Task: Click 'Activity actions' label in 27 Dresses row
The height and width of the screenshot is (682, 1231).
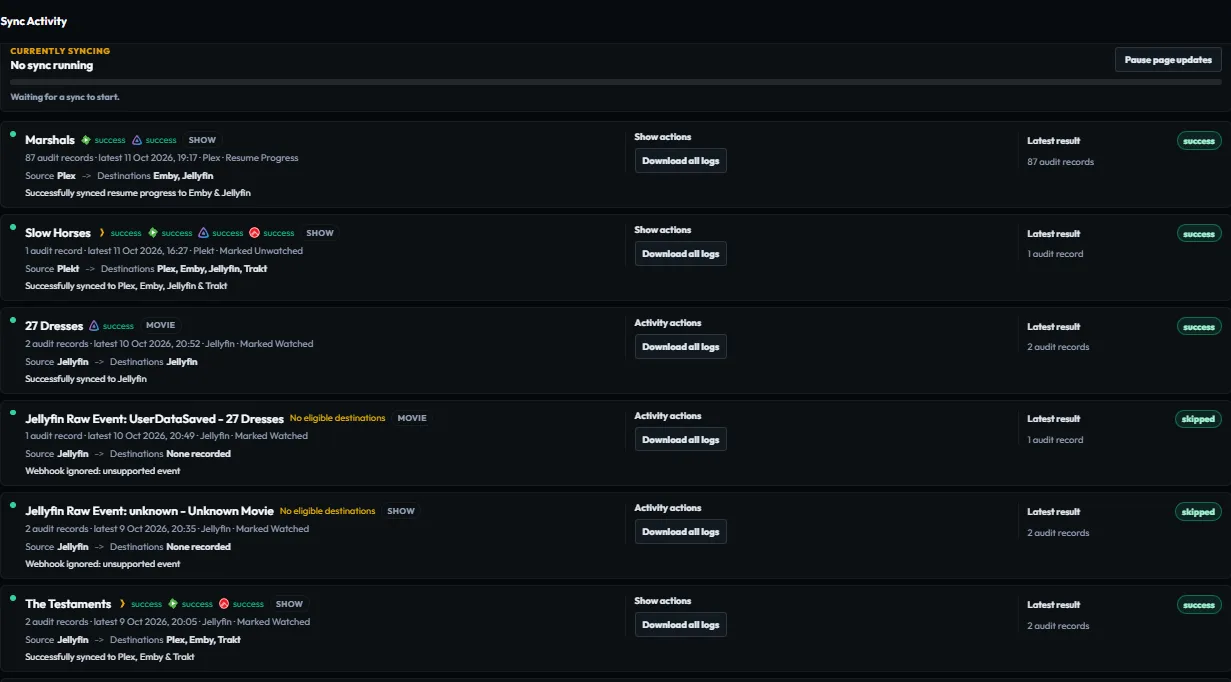Action: (668, 323)
